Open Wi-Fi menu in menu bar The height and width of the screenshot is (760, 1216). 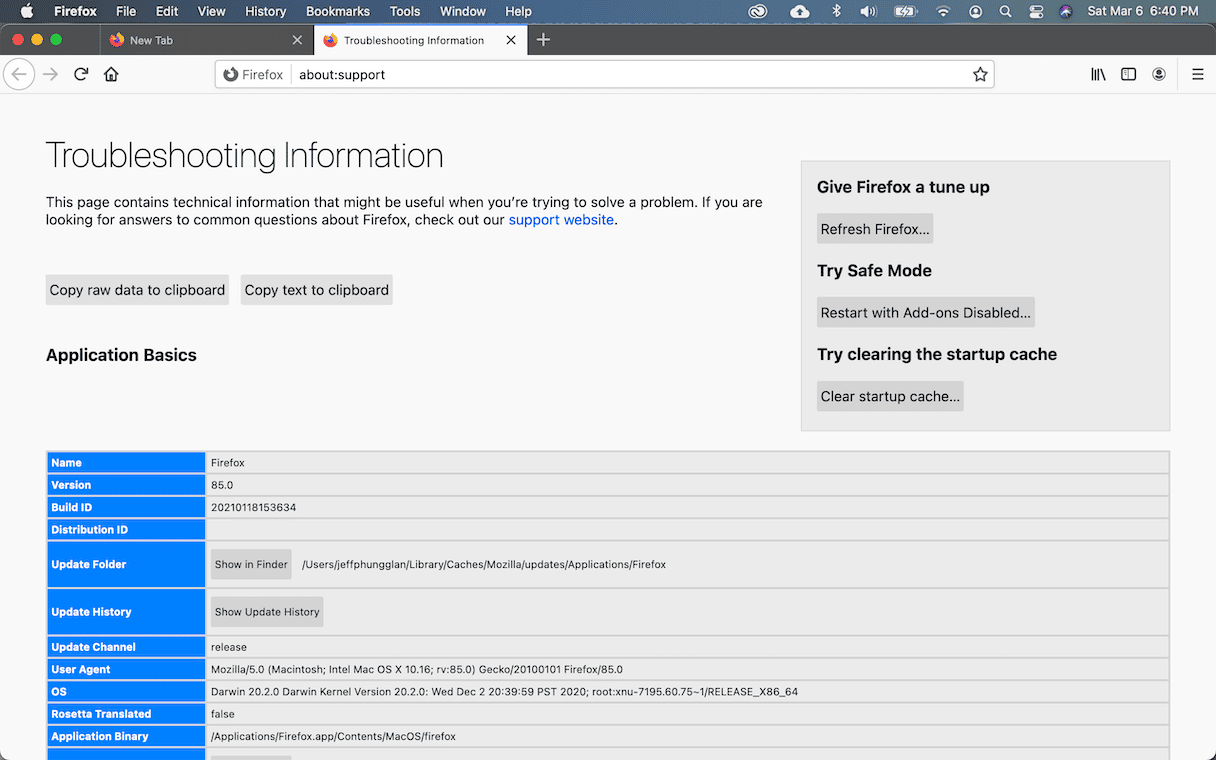tap(943, 11)
